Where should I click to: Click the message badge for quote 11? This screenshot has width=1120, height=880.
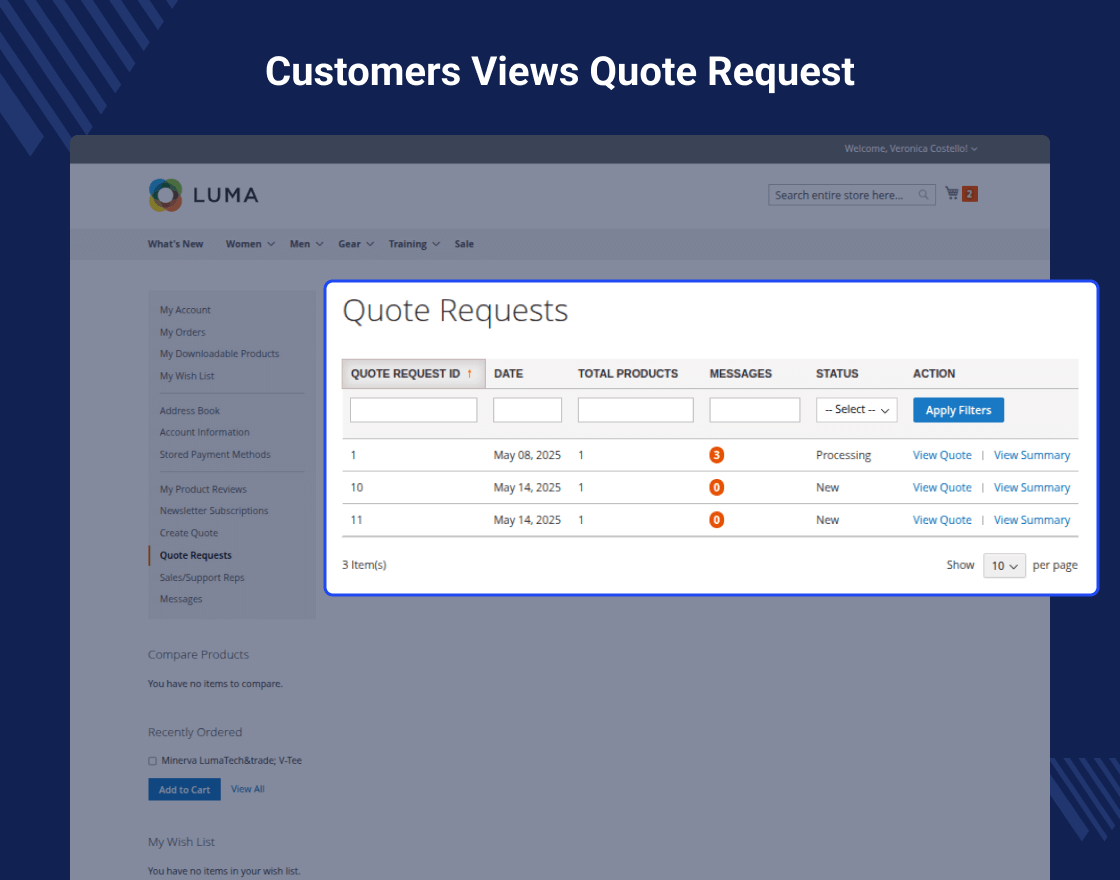(x=716, y=520)
